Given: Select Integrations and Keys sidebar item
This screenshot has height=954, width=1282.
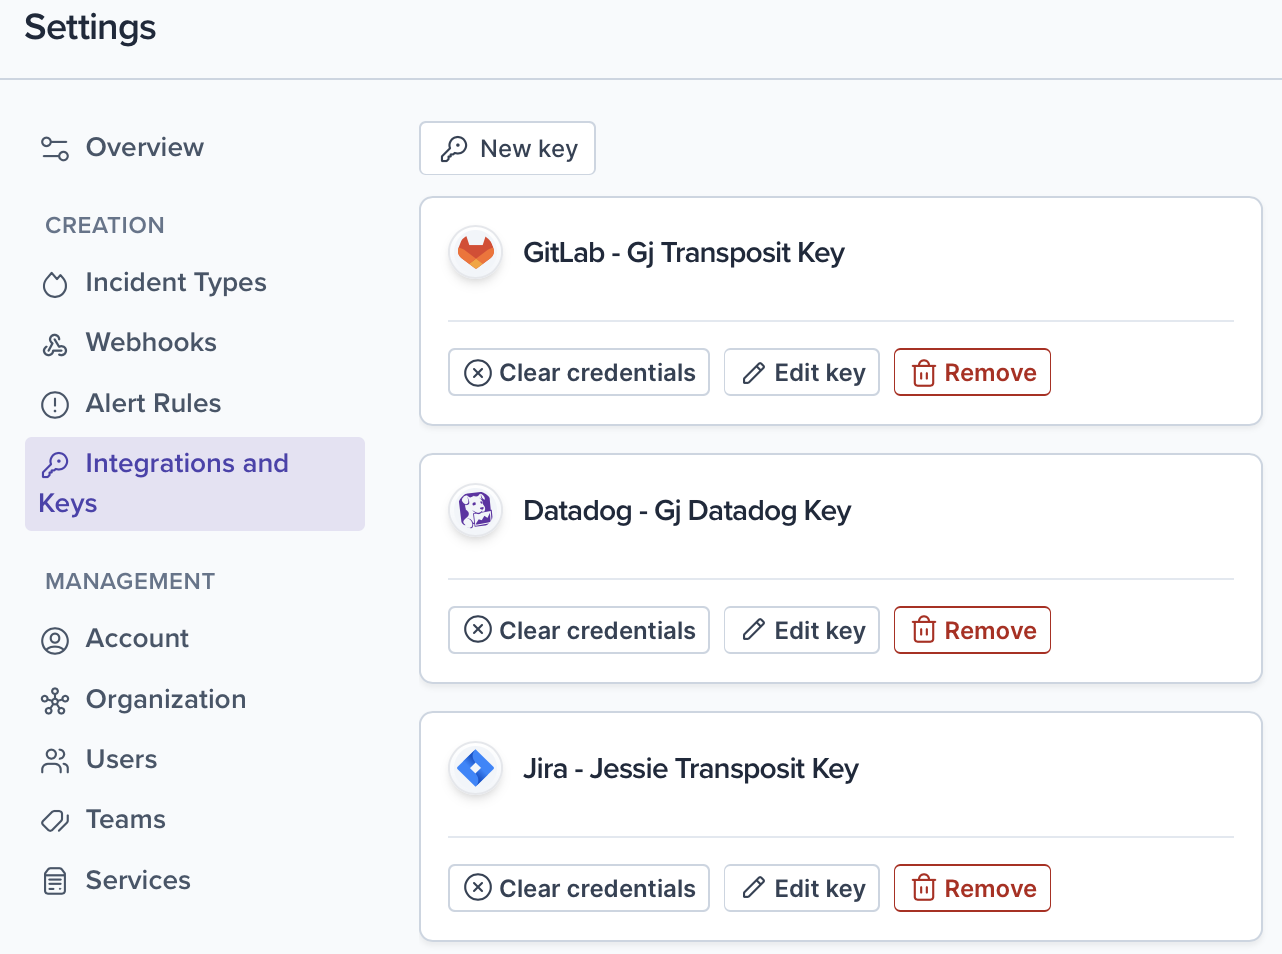Looking at the screenshot, I should click(194, 483).
